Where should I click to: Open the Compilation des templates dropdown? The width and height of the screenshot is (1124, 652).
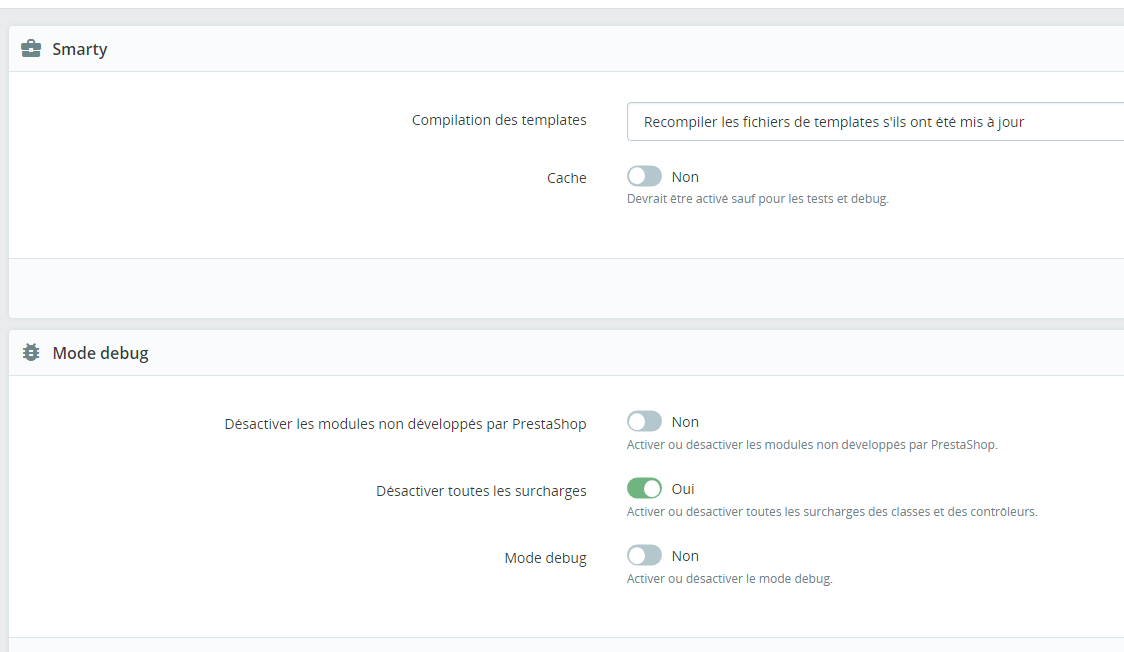click(875, 122)
